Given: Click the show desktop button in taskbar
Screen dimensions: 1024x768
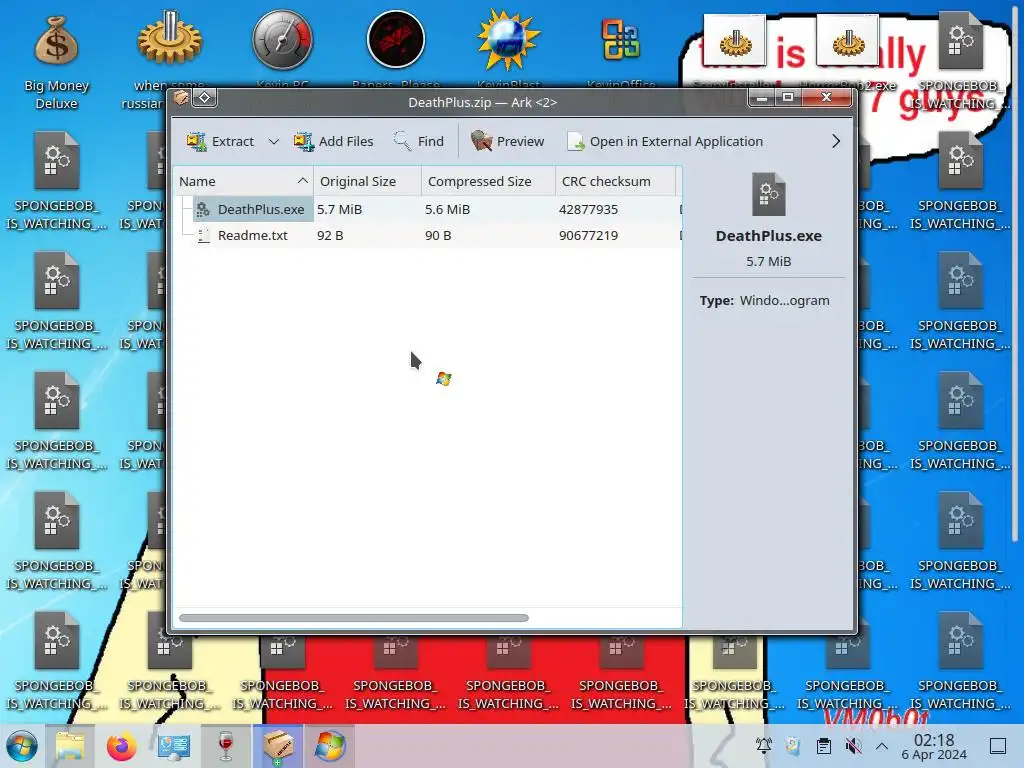Looking at the screenshot, I should click(x=998, y=746).
